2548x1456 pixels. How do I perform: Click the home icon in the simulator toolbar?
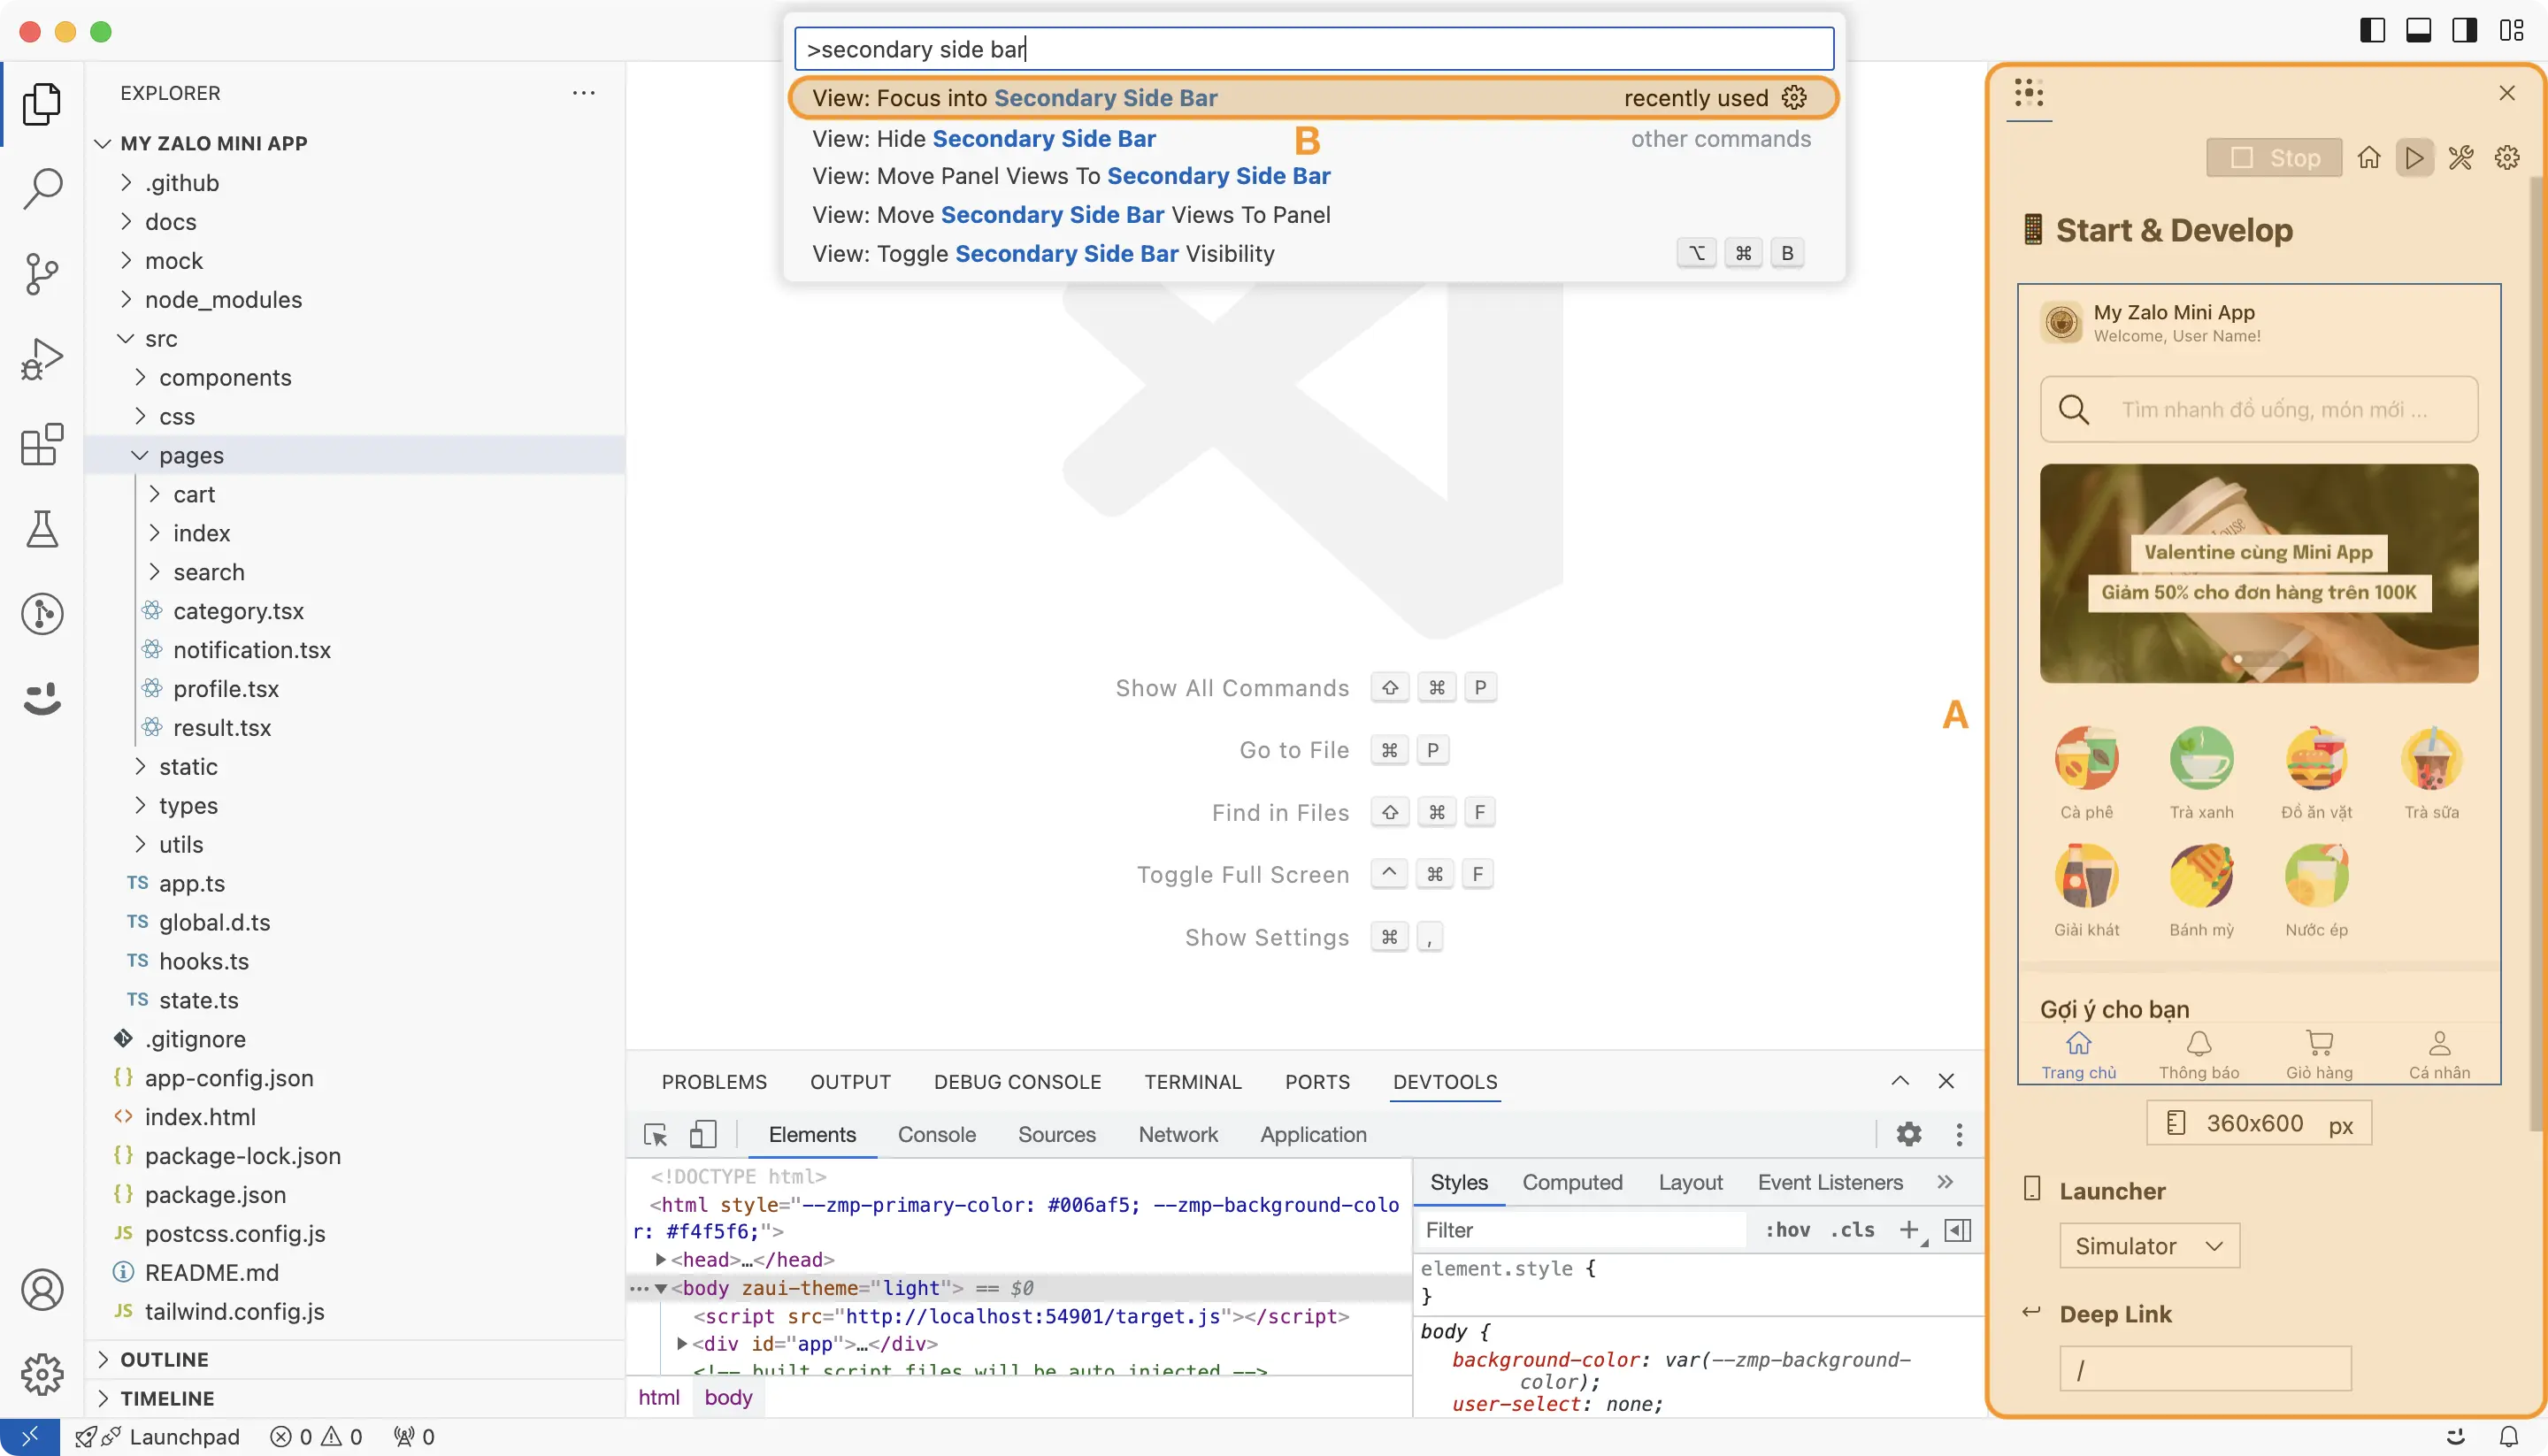tap(2369, 157)
